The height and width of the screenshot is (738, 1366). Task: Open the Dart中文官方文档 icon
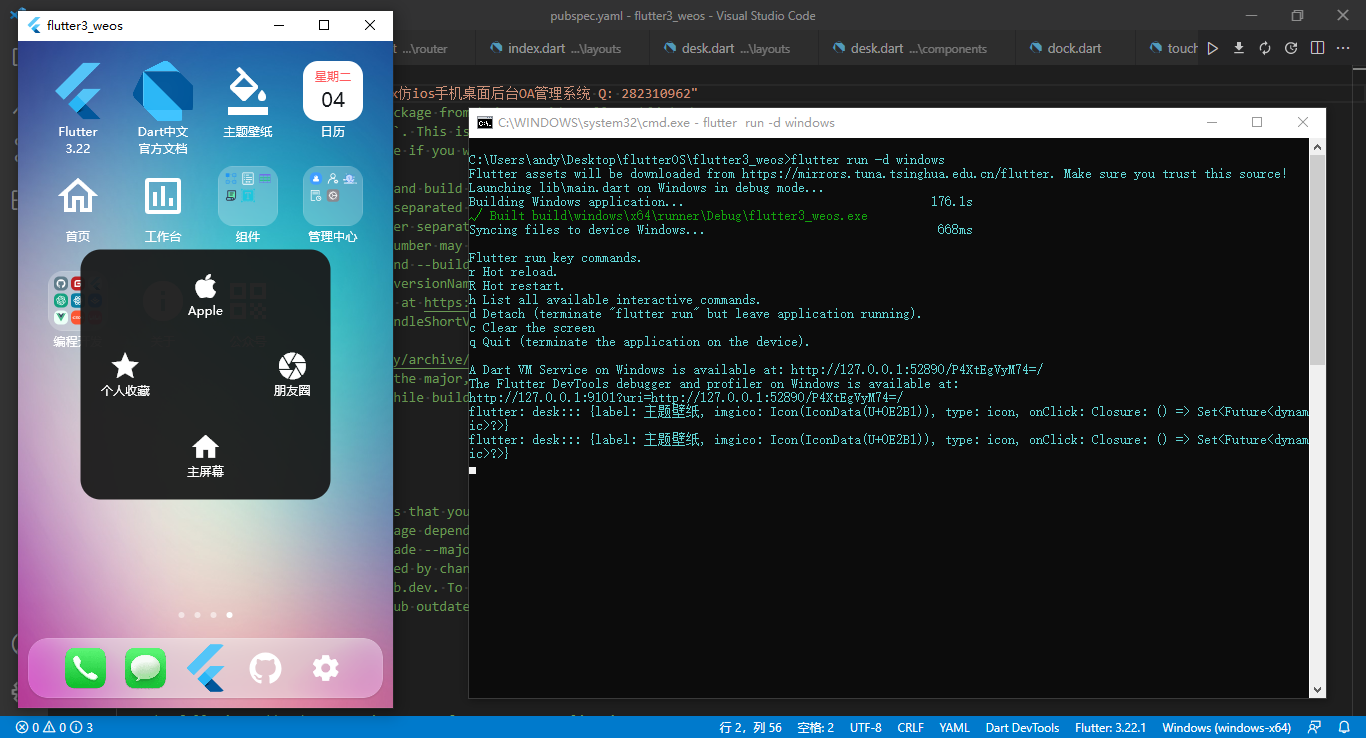coord(163,91)
